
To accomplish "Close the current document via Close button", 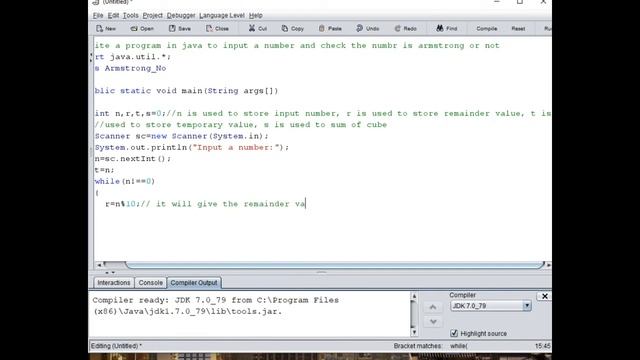I will [218, 29].
